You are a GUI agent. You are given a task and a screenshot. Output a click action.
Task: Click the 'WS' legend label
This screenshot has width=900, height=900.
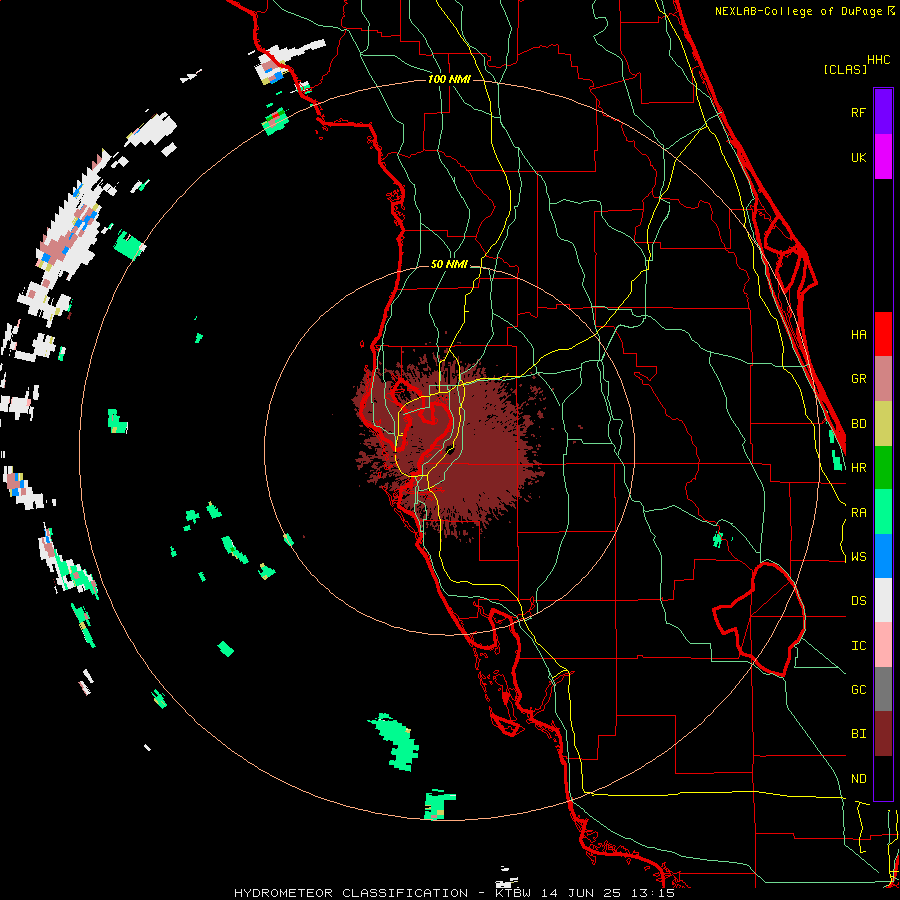coord(859,557)
